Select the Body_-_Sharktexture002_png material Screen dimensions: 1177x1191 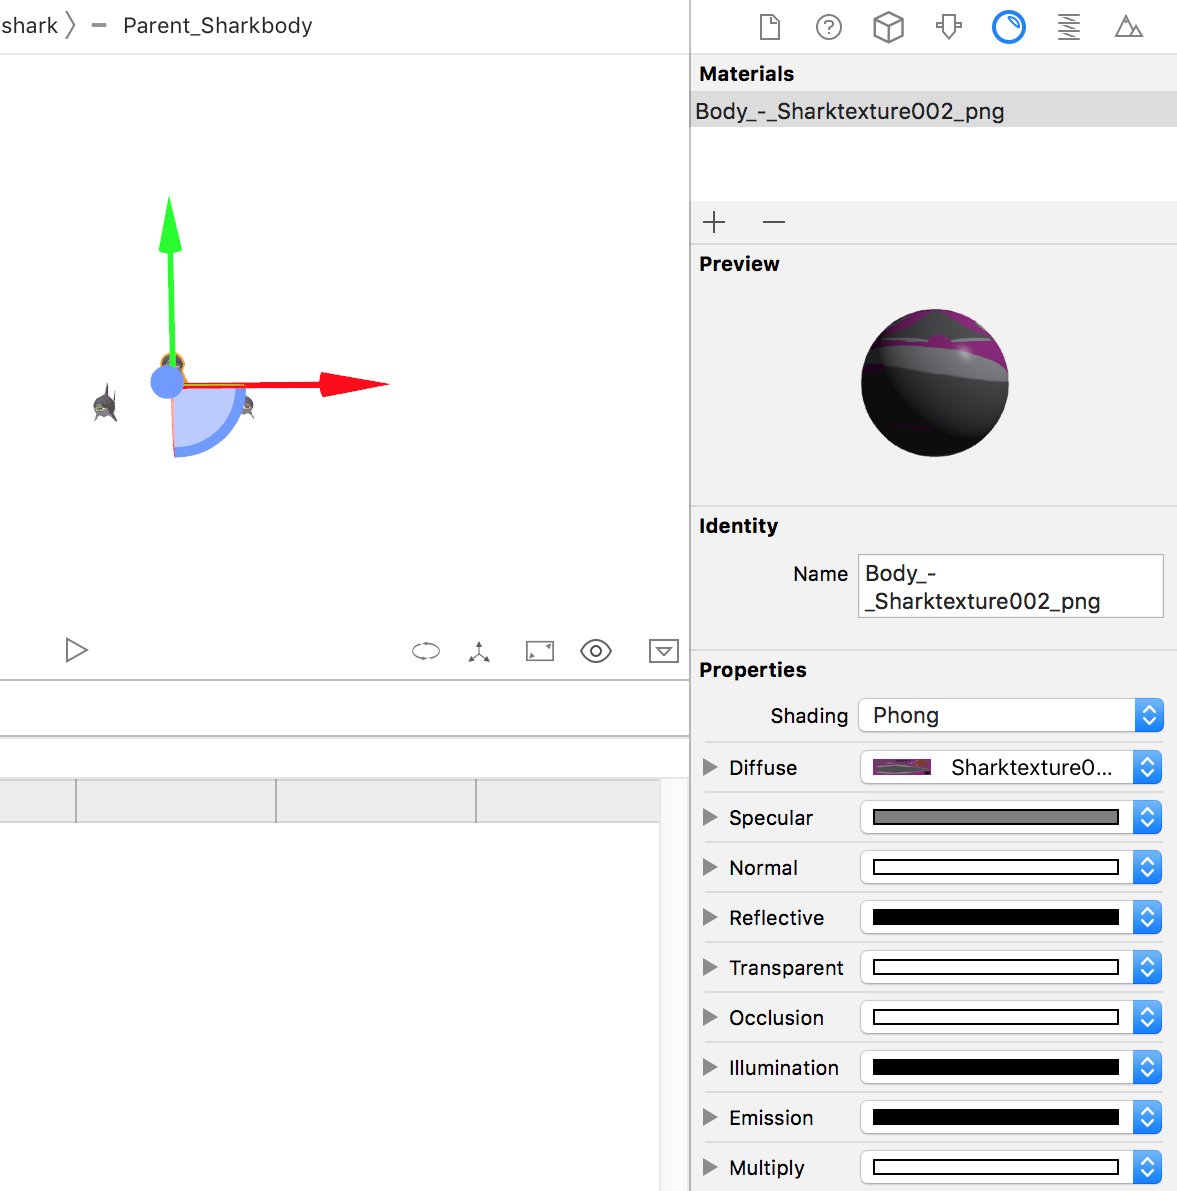point(850,110)
